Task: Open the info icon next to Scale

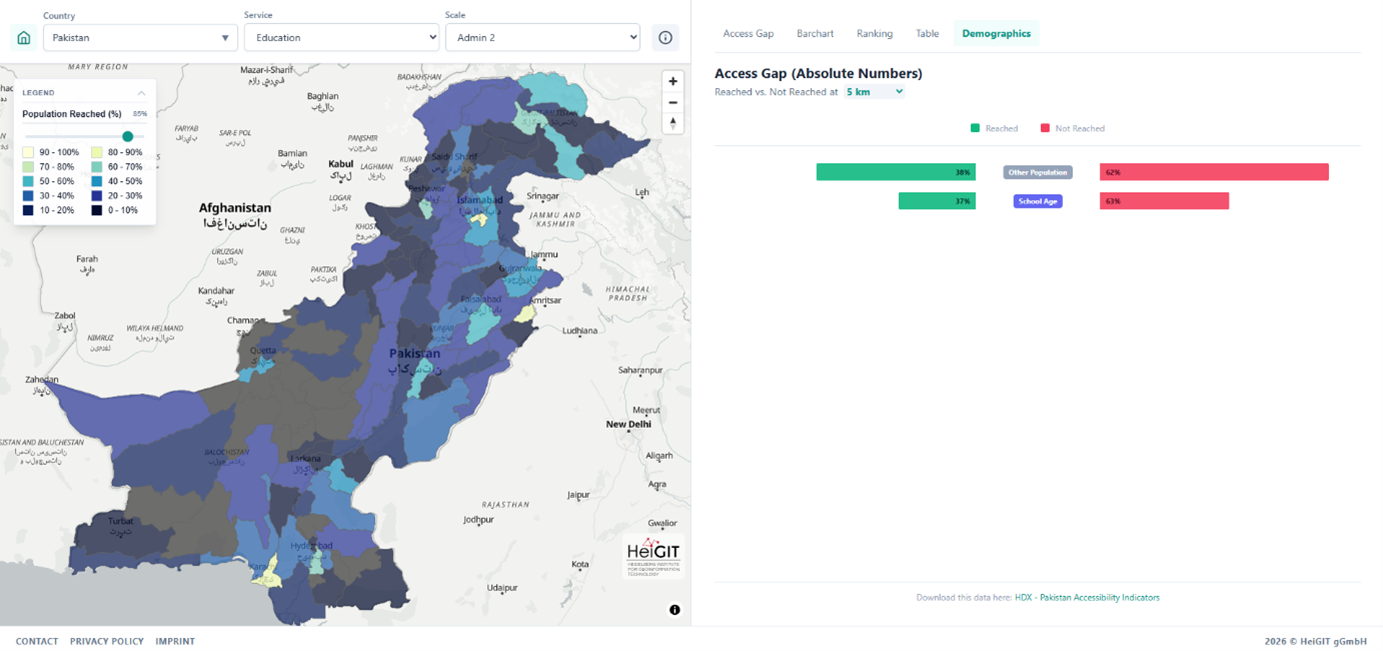Action: pos(665,38)
